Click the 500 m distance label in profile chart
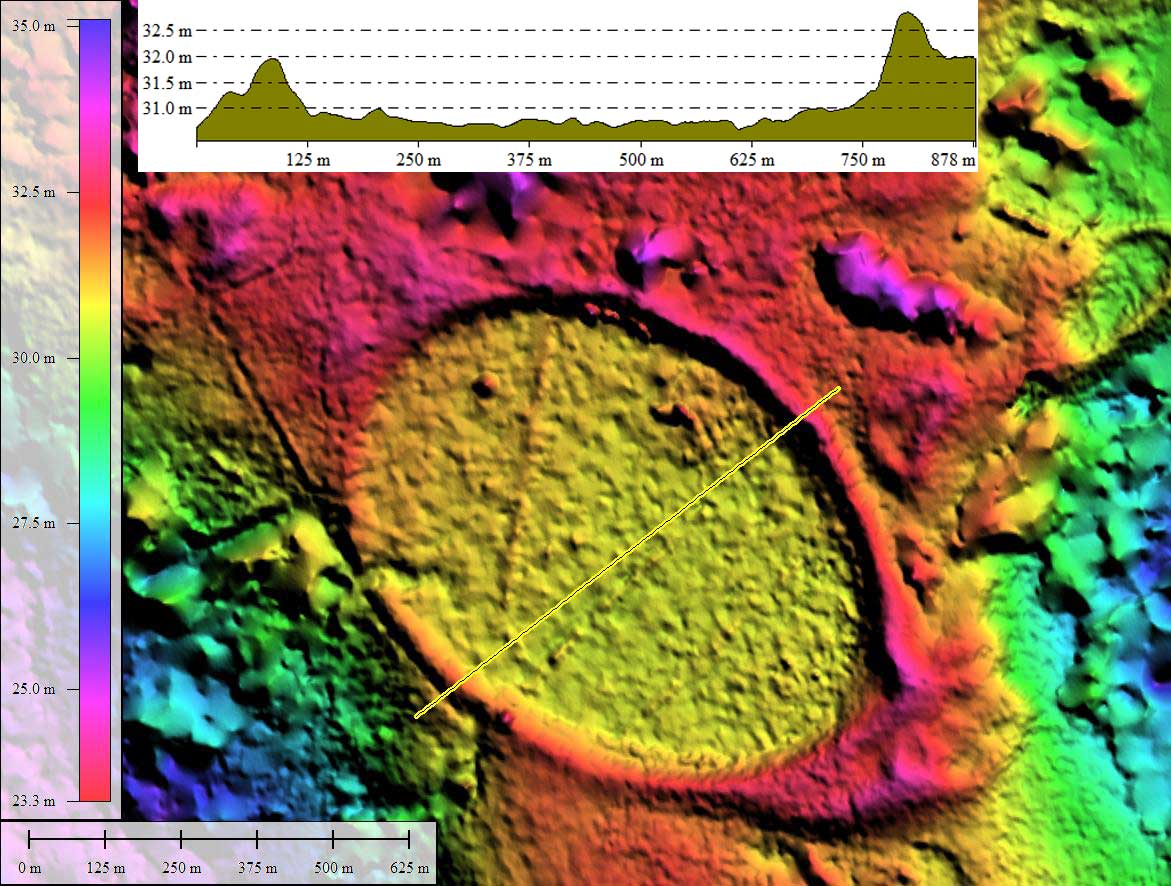 pyautogui.click(x=641, y=160)
